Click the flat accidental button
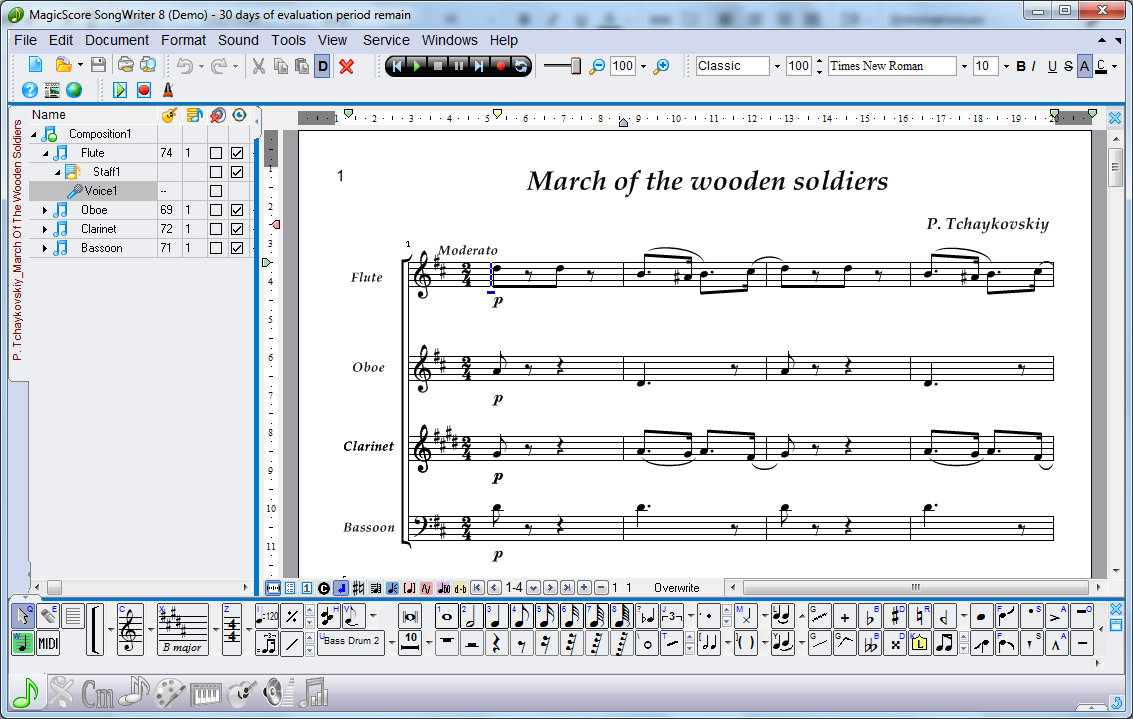The image size is (1133, 719). click(871, 616)
